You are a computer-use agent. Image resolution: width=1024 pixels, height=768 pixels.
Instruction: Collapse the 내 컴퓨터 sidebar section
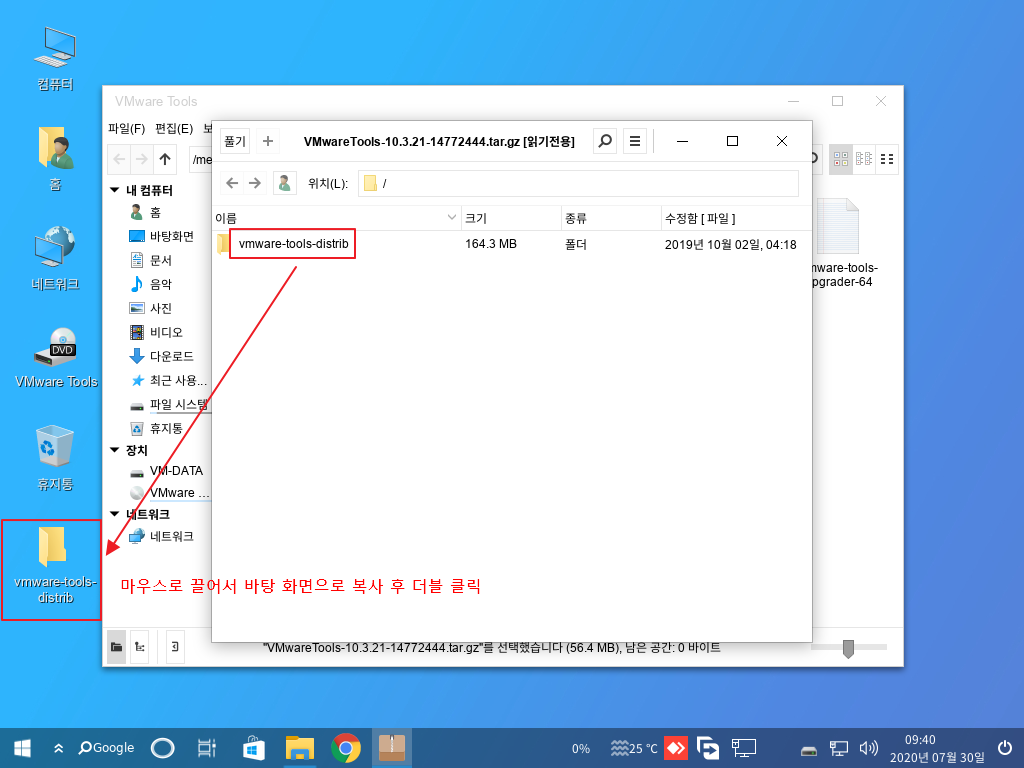pyautogui.click(x=115, y=190)
